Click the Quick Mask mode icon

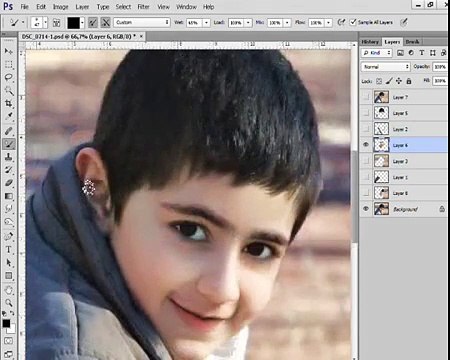pos(9,341)
